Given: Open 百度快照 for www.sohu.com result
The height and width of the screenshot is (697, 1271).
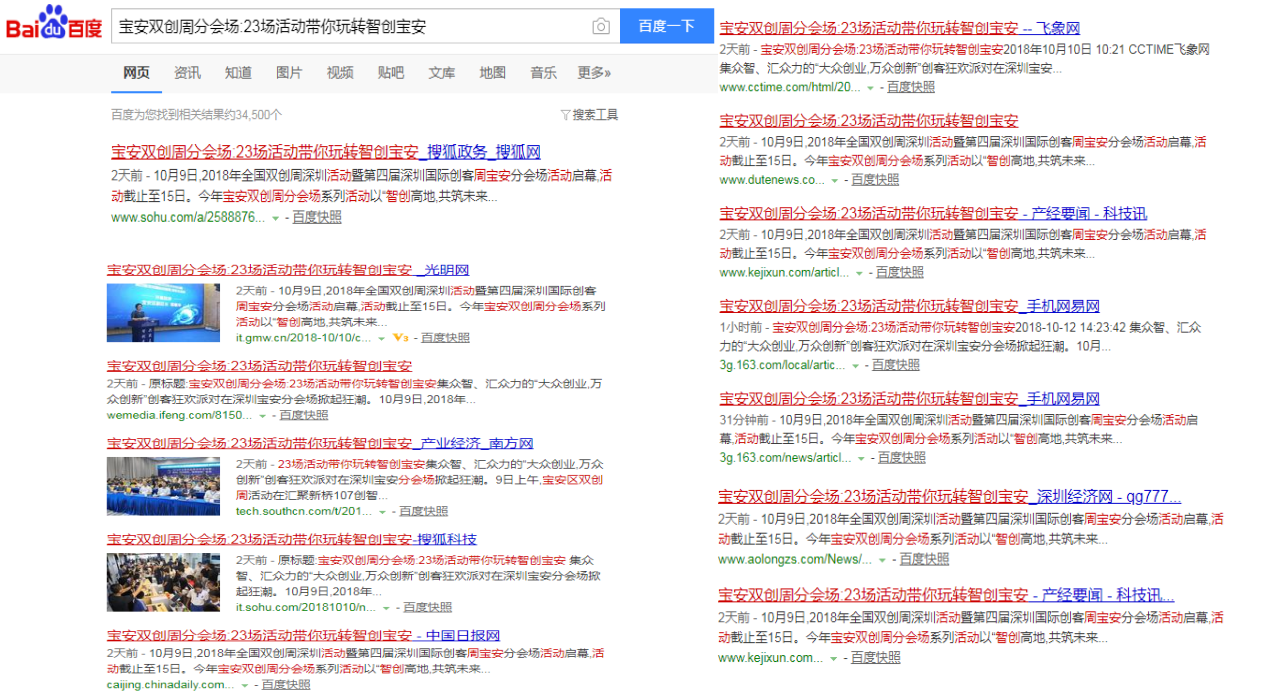Looking at the screenshot, I should [316, 217].
